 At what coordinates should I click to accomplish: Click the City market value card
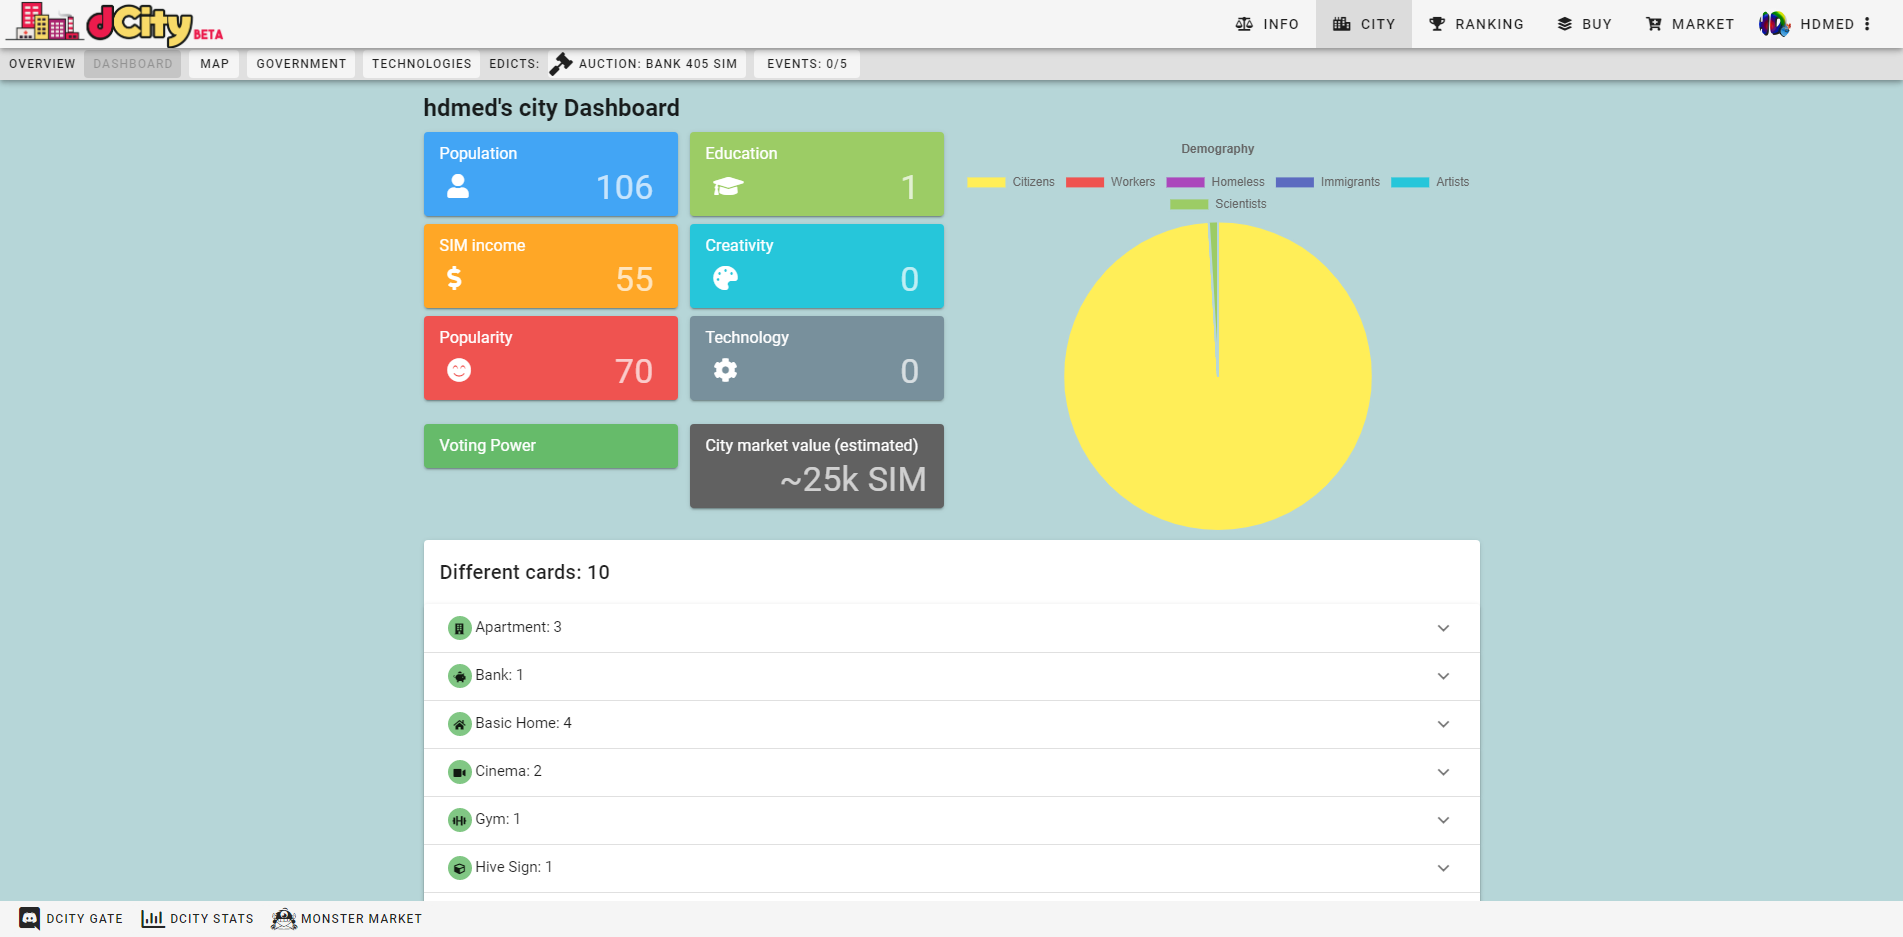pyautogui.click(x=817, y=466)
